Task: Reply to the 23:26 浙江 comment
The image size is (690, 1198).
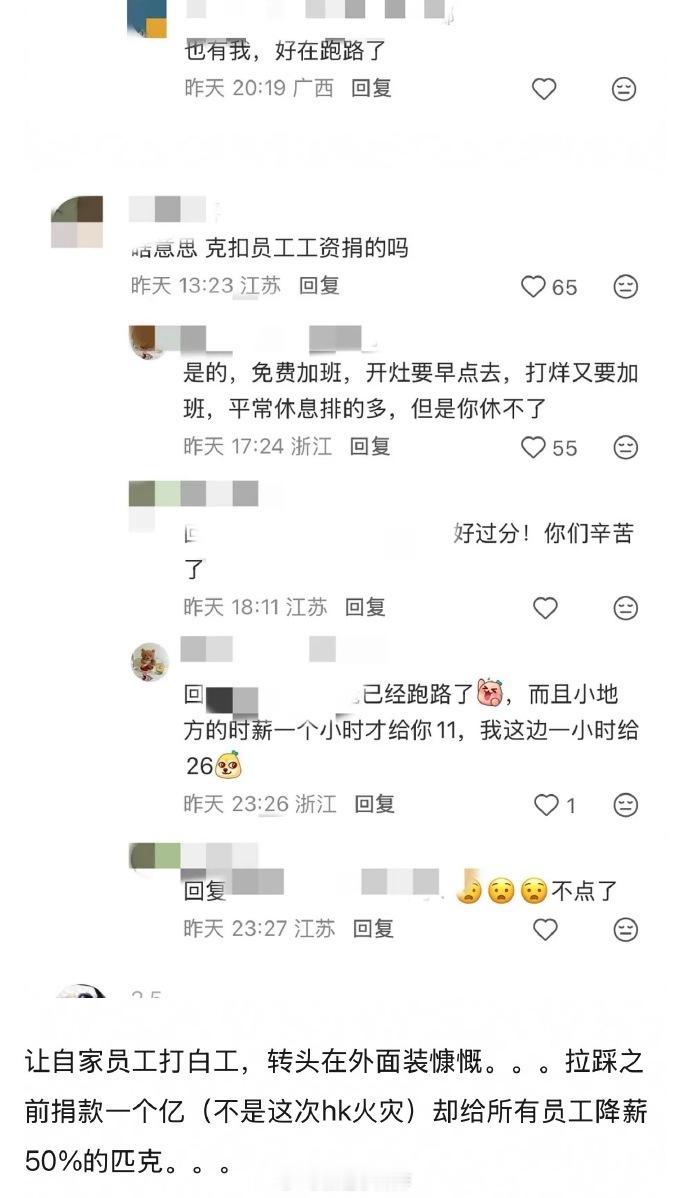Action: coord(374,803)
